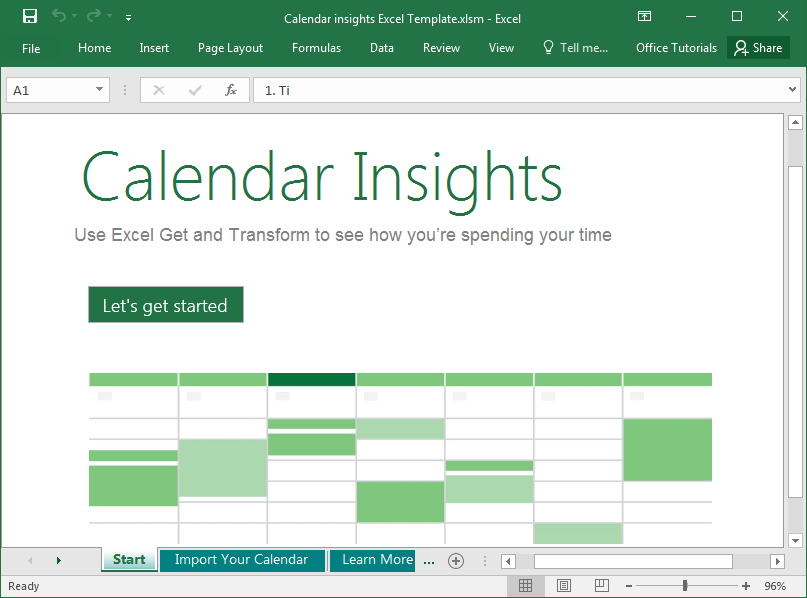Switch to the Import Your Calendar sheet

(x=242, y=560)
